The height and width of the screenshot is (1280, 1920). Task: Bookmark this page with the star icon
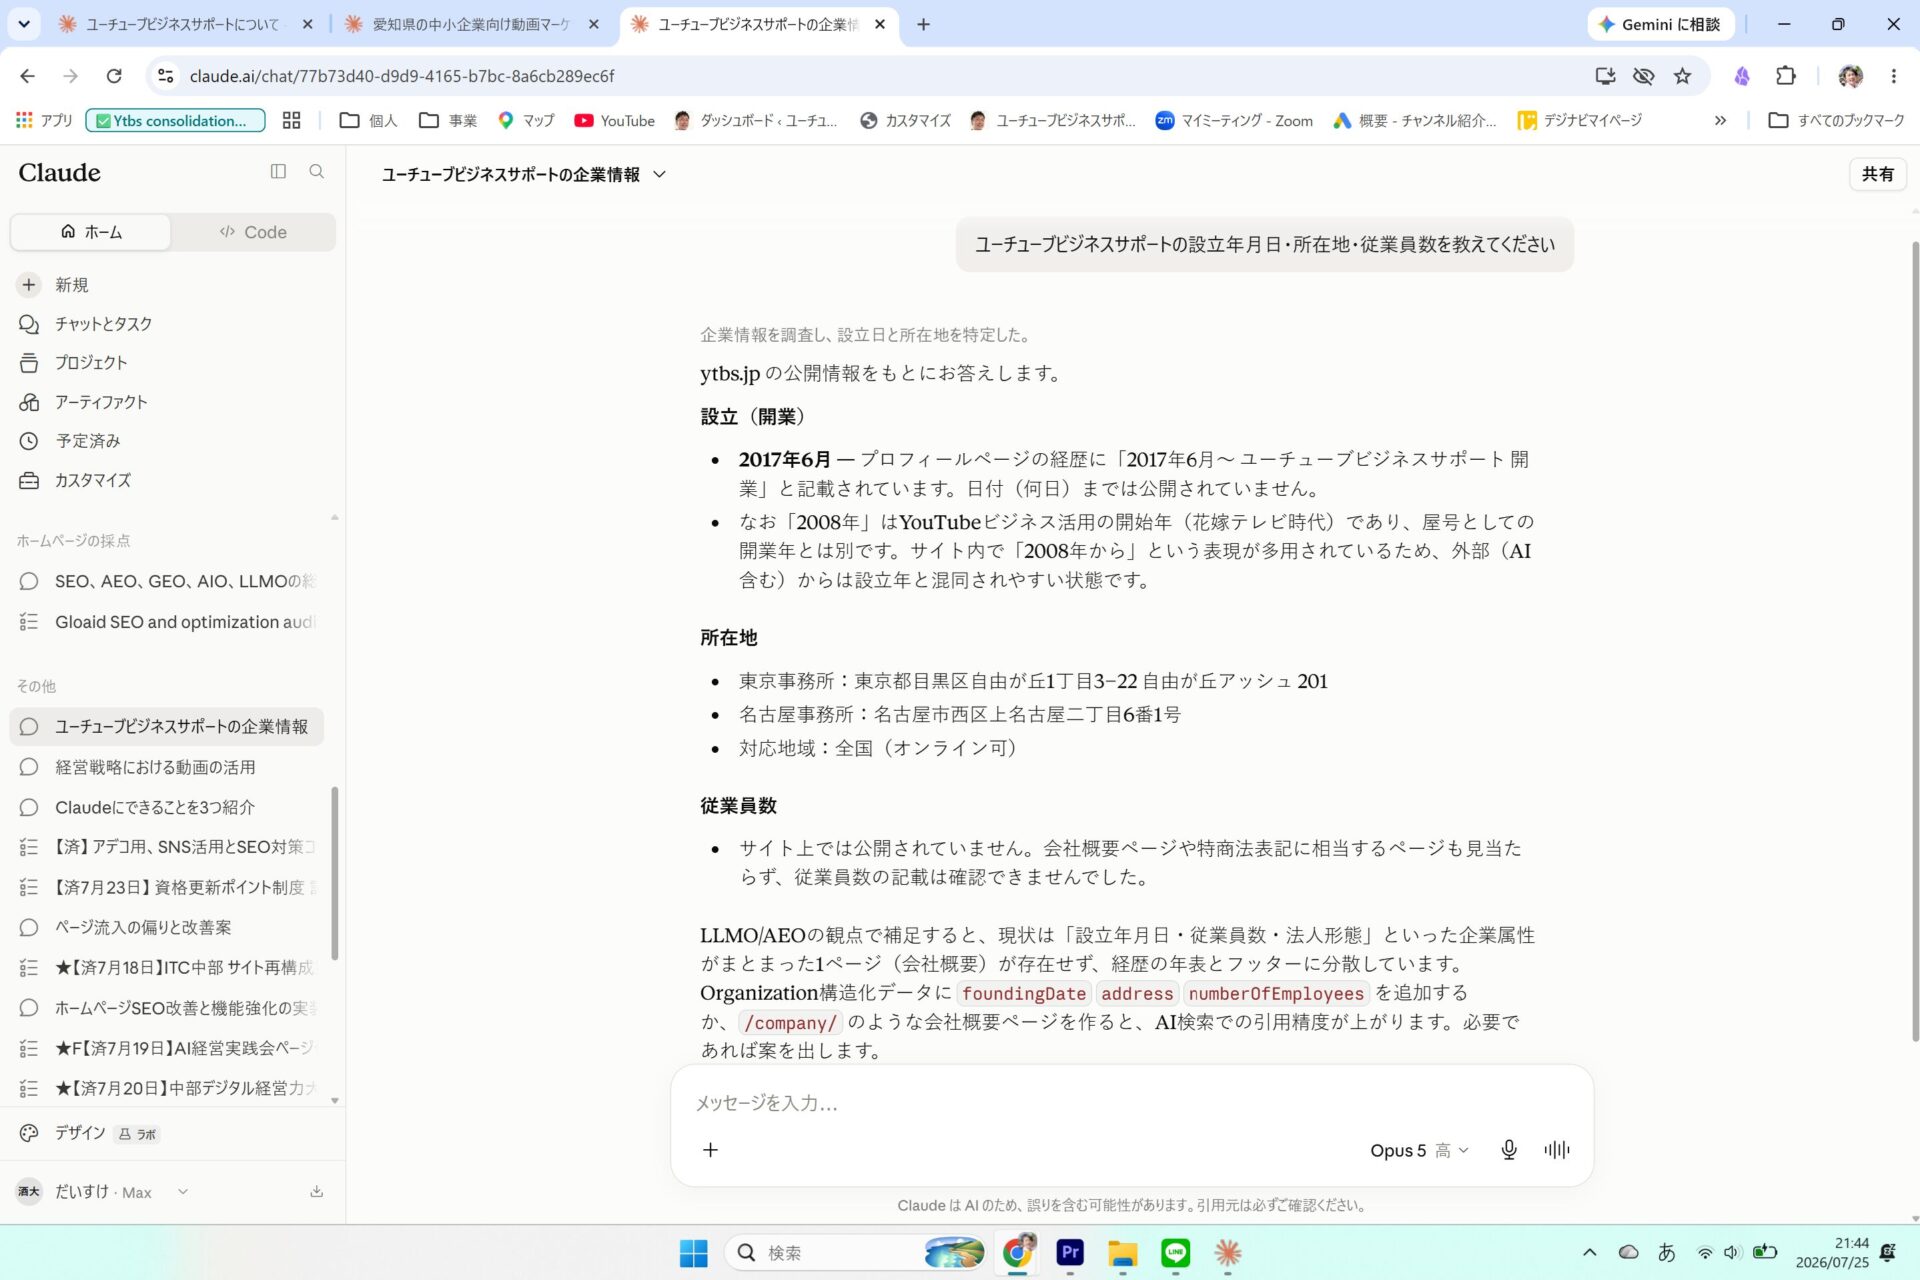pyautogui.click(x=1682, y=76)
